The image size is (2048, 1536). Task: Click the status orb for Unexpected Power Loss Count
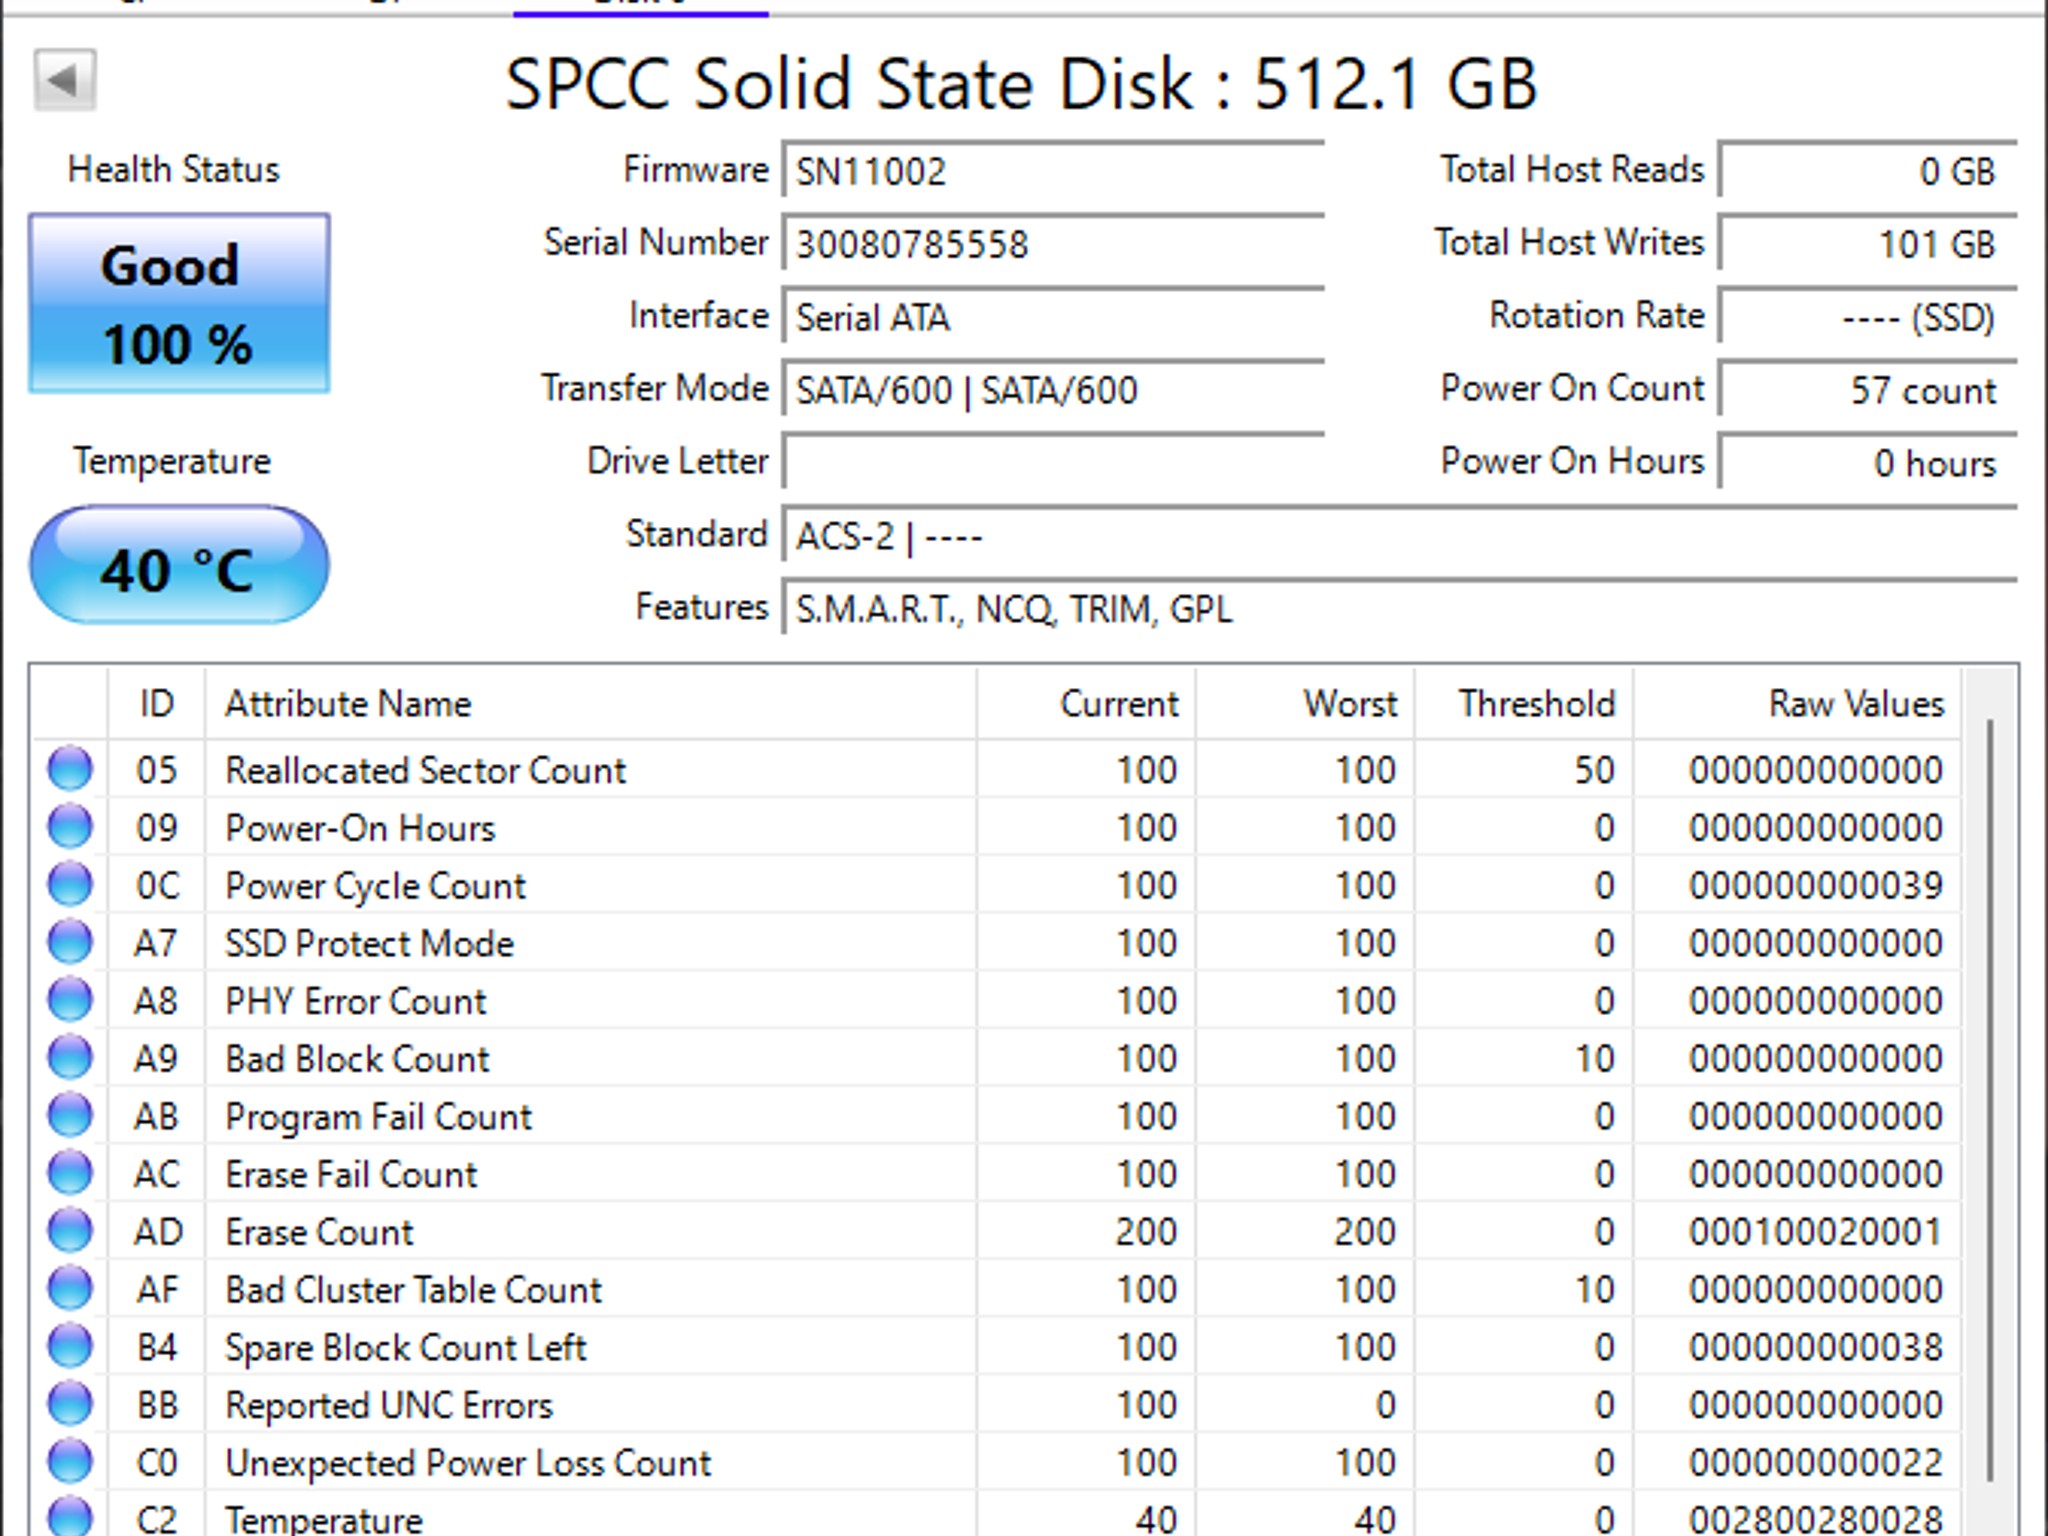coord(70,1462)
